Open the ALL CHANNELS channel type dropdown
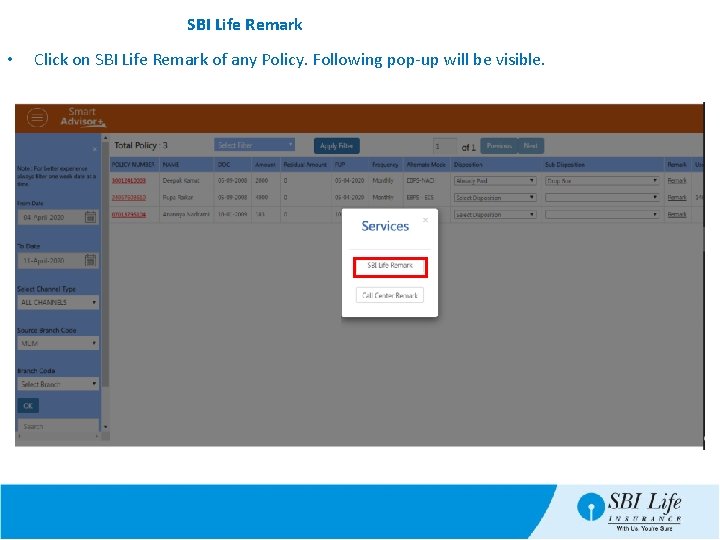The width and height of the screenshot is (720, 540). tap(58, 302)
